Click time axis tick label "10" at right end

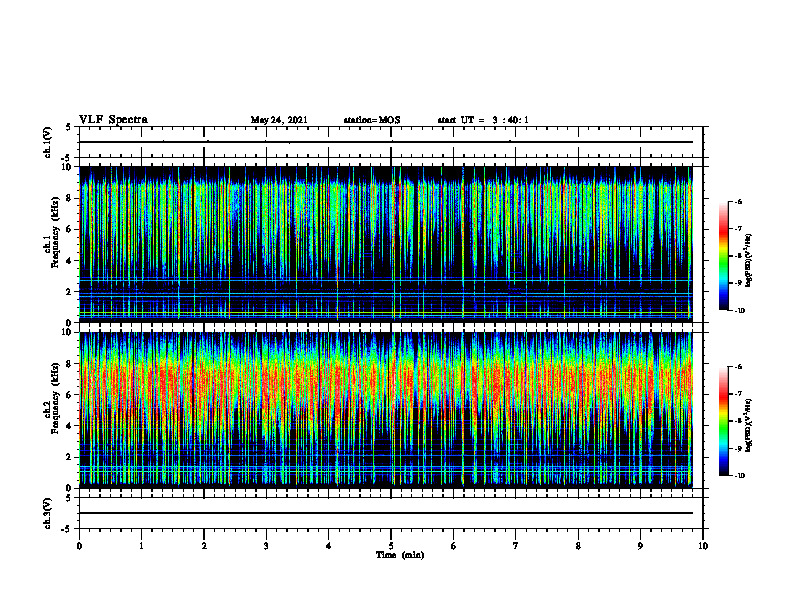pos(703,546)
